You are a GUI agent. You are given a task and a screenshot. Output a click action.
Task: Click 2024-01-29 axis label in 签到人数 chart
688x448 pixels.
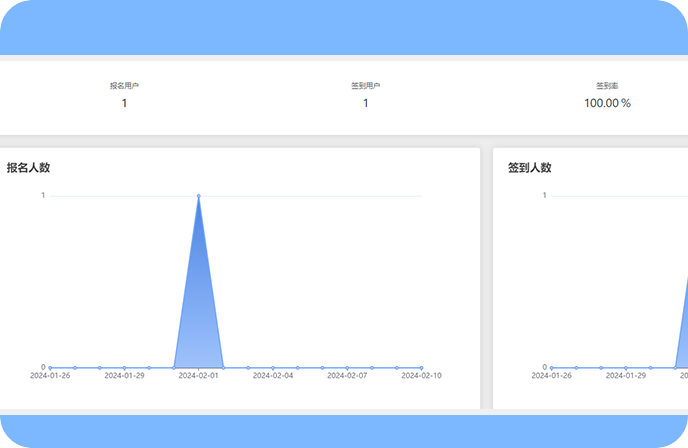coord(625,376)
